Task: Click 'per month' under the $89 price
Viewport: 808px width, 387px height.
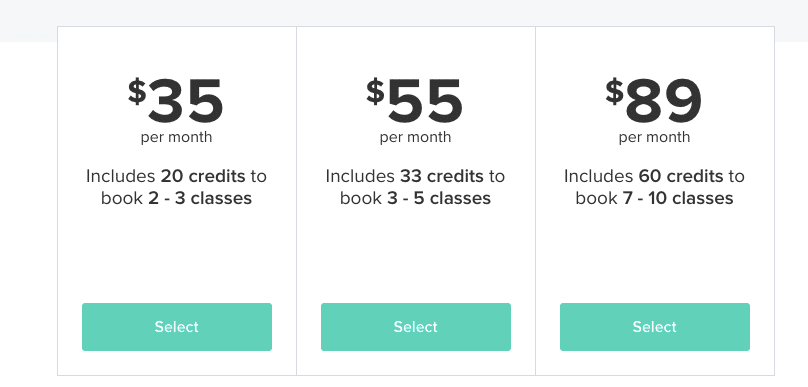Action: [x=654, y=138]
